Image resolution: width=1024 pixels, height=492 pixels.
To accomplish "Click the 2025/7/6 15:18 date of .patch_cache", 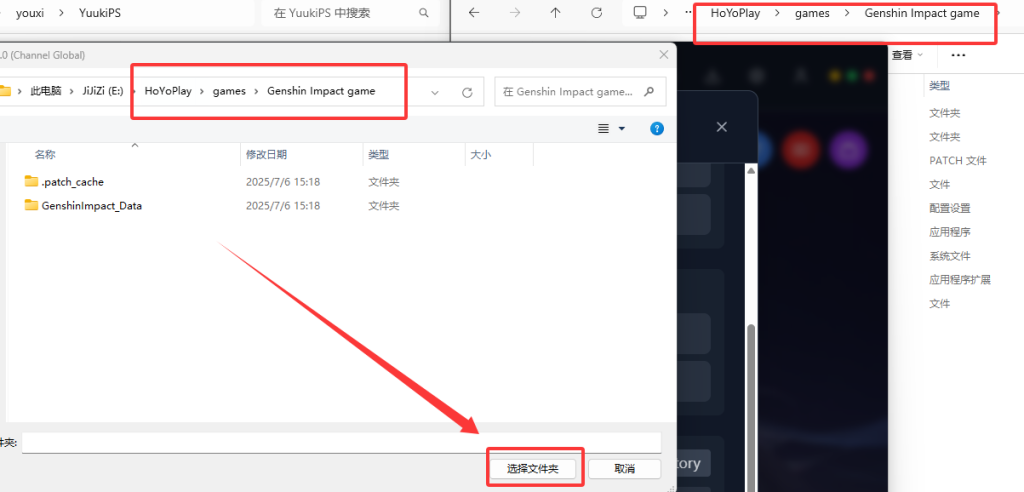I will click(283, 182).
